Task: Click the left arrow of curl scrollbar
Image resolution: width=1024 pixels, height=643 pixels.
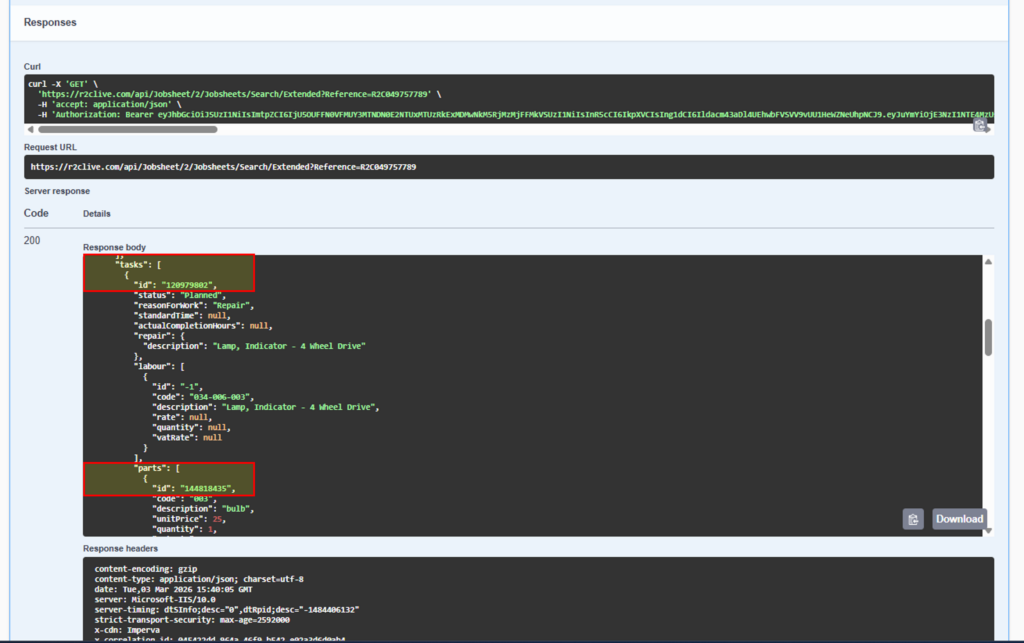Action: tap(31, 130)
